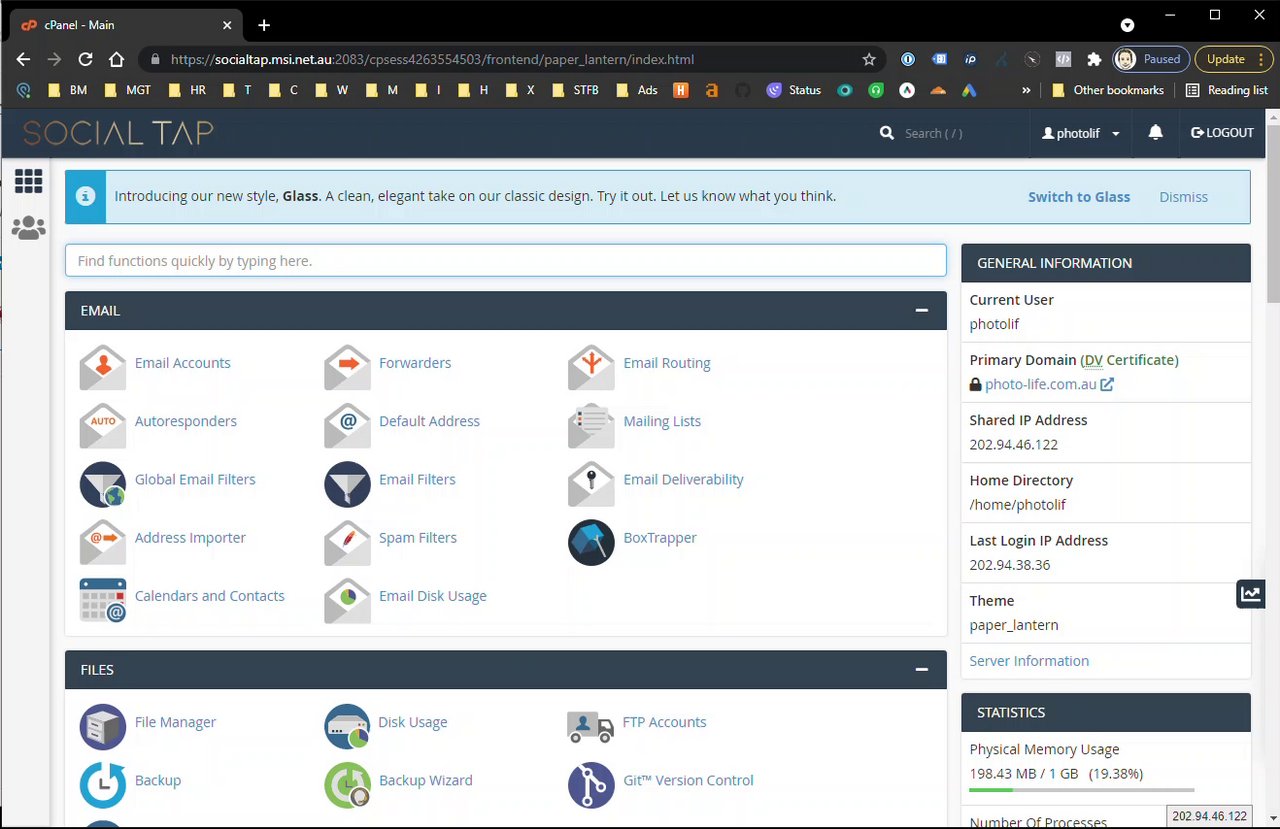Open the Email Disk Usage icon
Viewport: 1280px width, 829px height.
[347, 600]
